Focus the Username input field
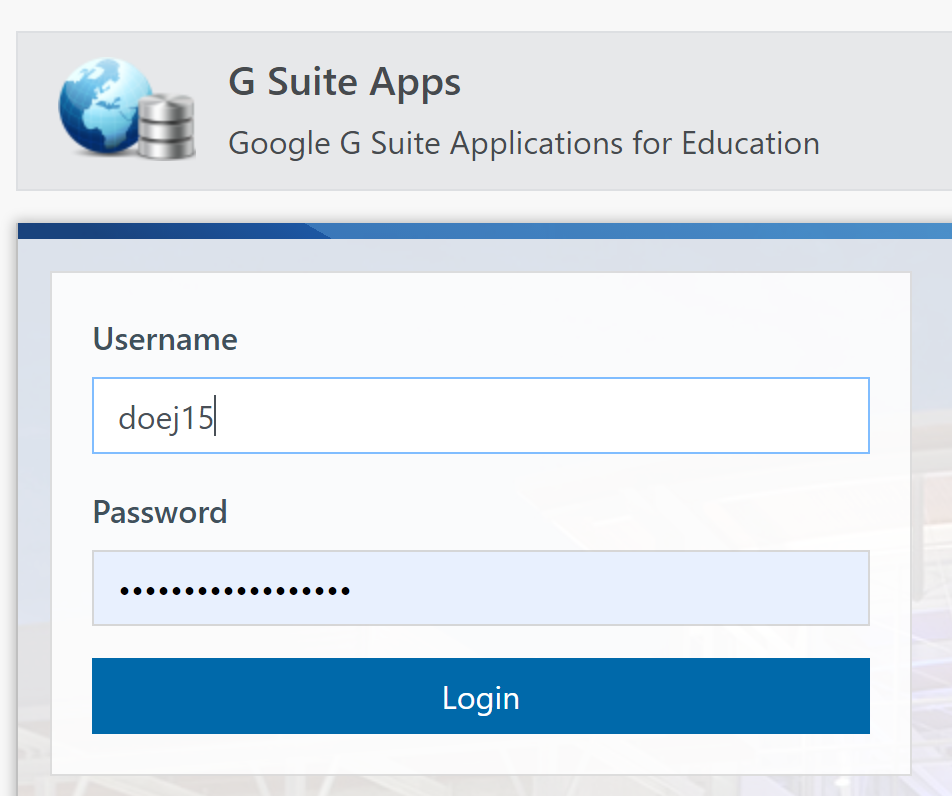The height and width of the screenshot is (796, 952). point(480,415)
